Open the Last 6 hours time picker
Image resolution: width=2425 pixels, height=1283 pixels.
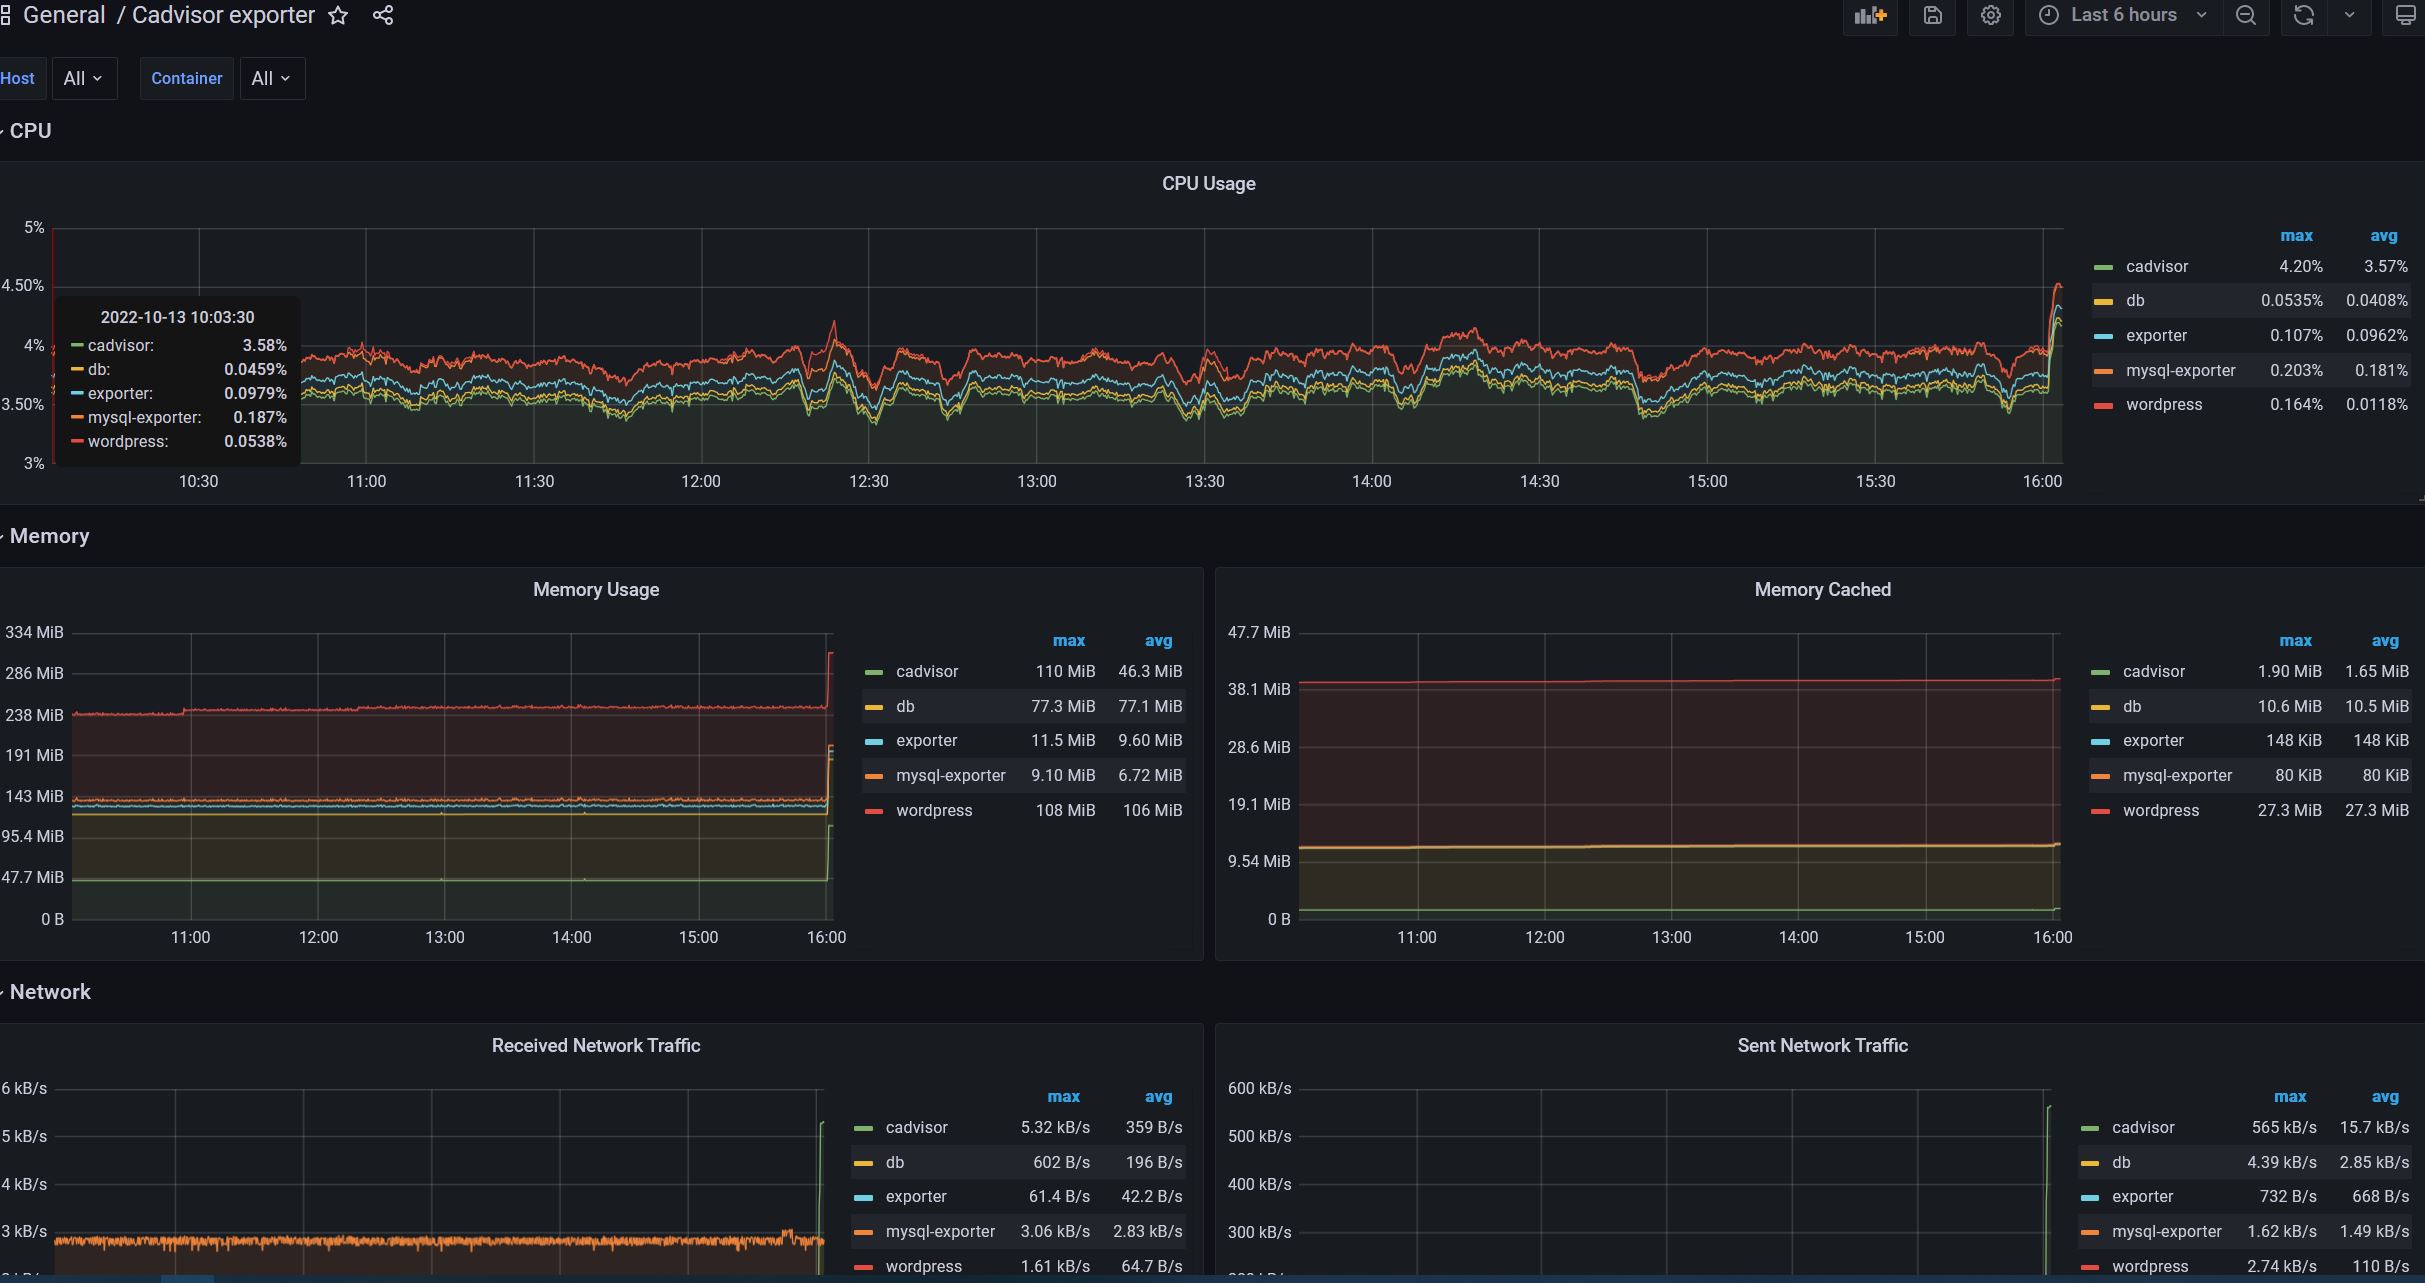2123,15
